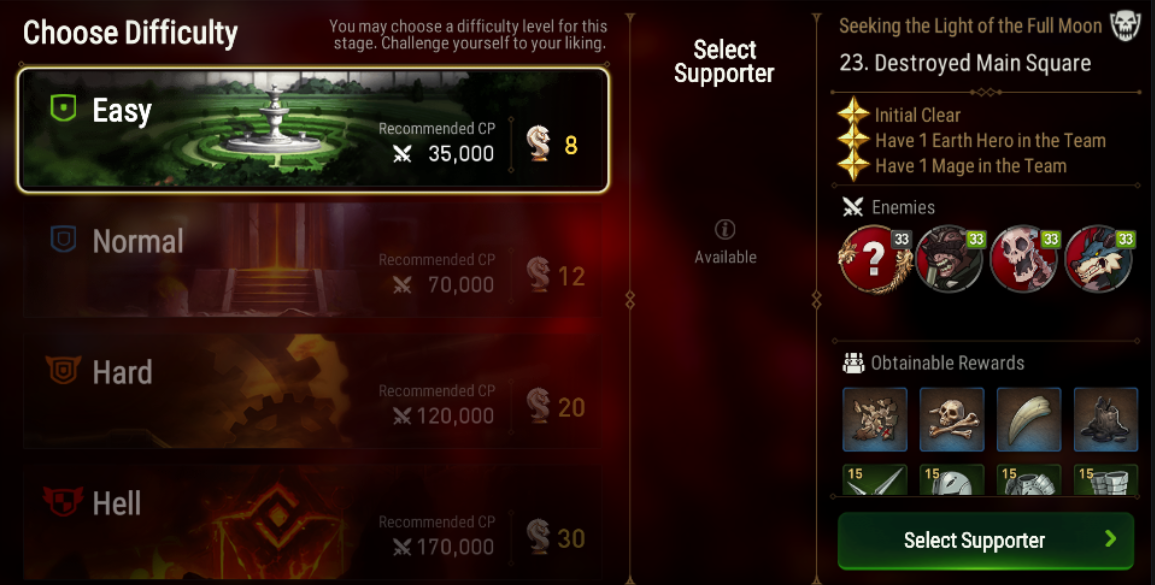Viewport: 1155px width, 585px height.
Task: Tap the blue werewolf enemy portrait
Action: [x=1100, y=259]
